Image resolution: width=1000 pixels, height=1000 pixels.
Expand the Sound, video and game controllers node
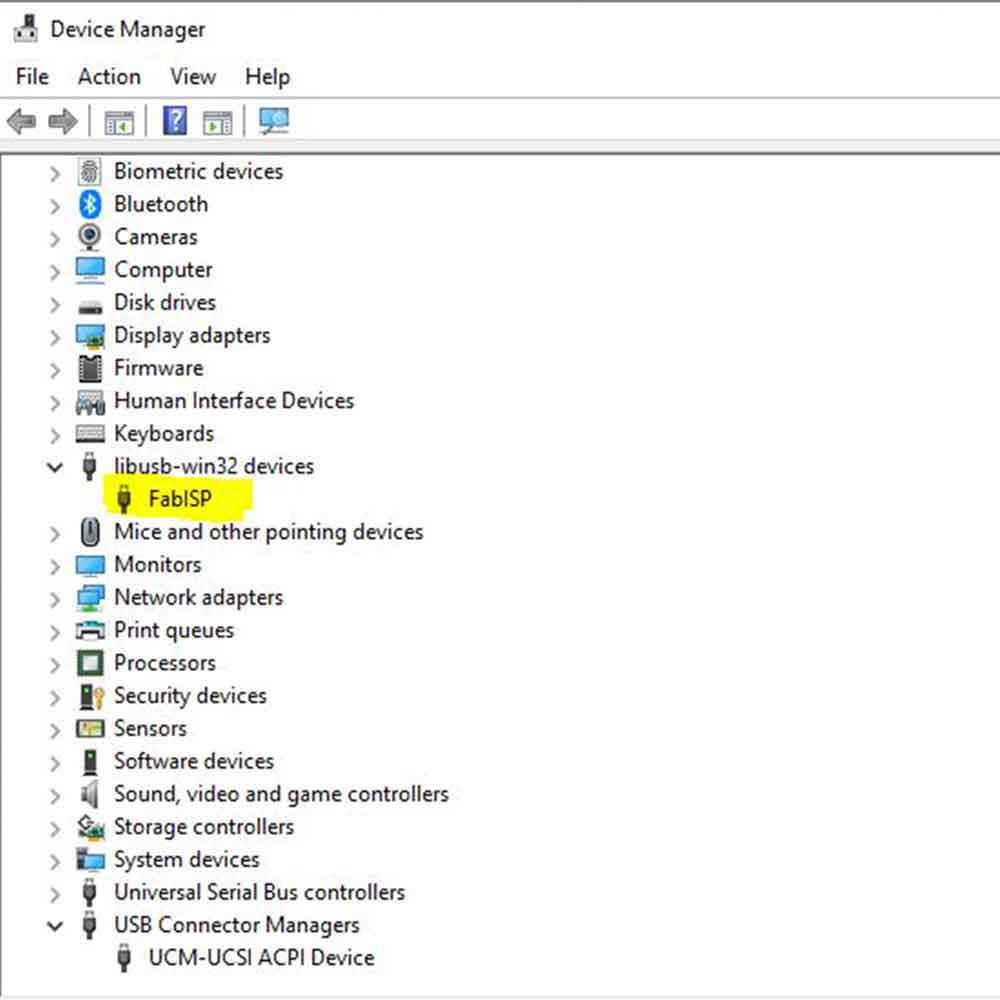55,796
